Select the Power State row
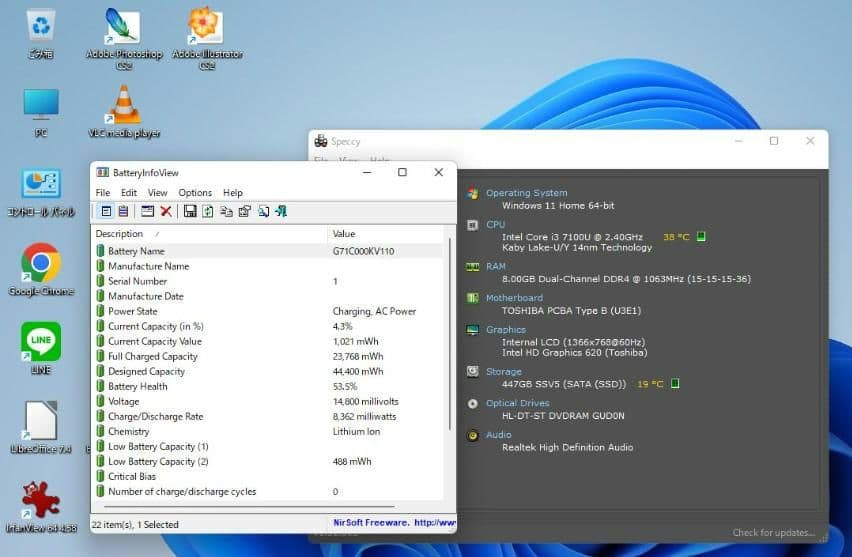Screen dimensions: 852x557 click(x=268, y=311)
